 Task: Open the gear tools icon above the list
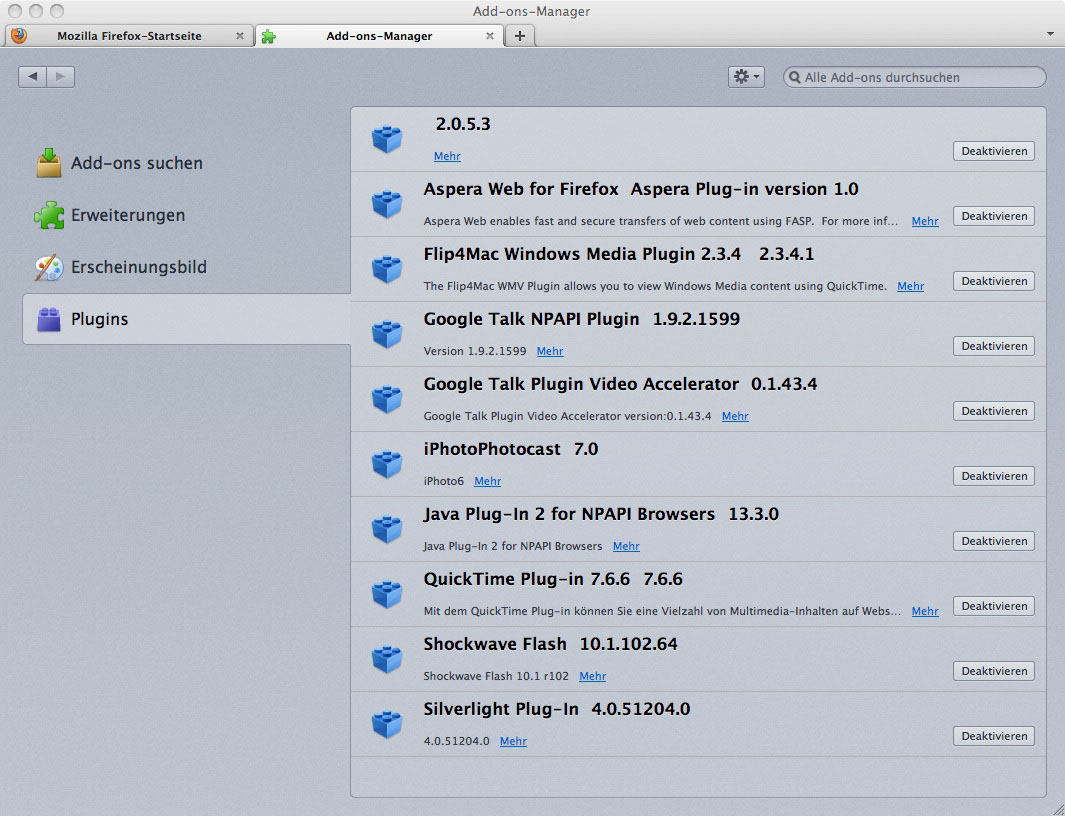(740, 76)
